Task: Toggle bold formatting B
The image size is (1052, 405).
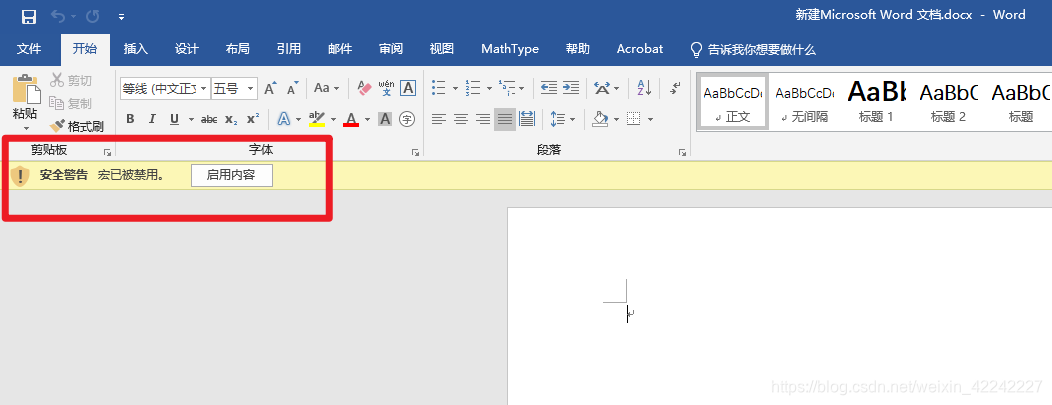Action: [130, 119]
